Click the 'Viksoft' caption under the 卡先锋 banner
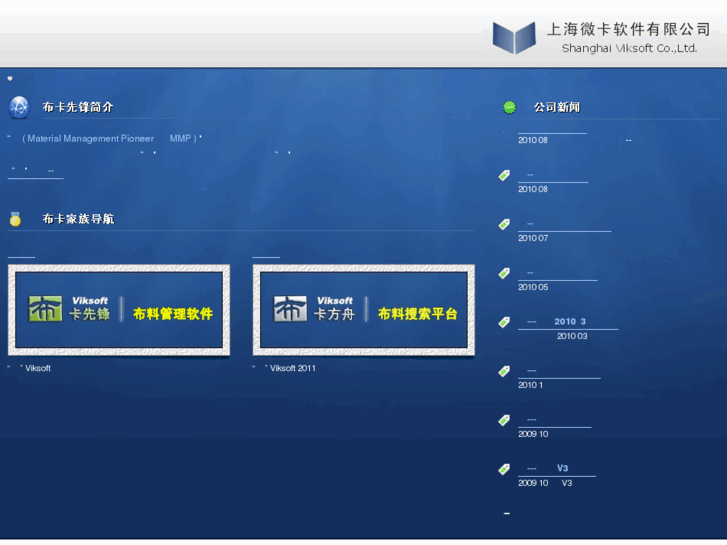Screen dimensions: 727x545 (x=38, y=368)
